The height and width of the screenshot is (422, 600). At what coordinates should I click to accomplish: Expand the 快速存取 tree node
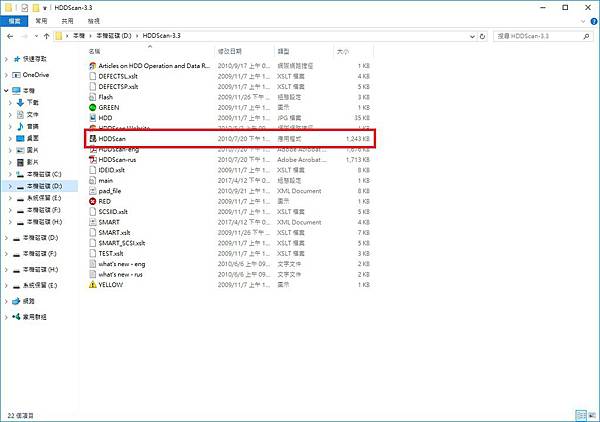[6, 59]
